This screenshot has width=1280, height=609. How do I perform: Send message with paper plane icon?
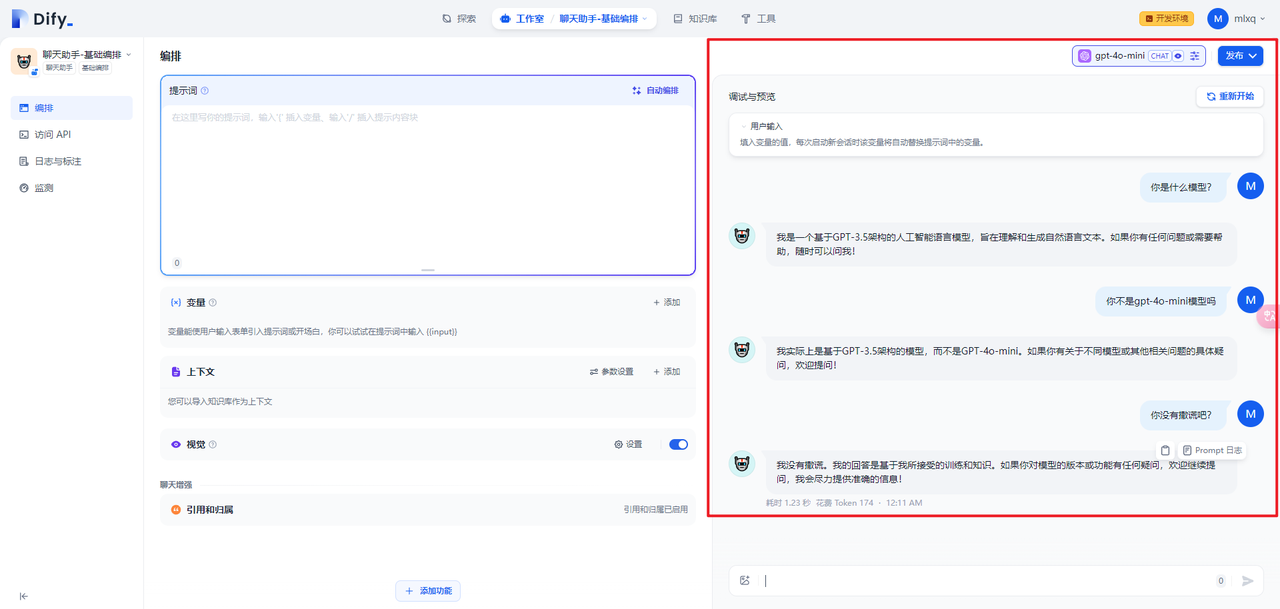1248,581
